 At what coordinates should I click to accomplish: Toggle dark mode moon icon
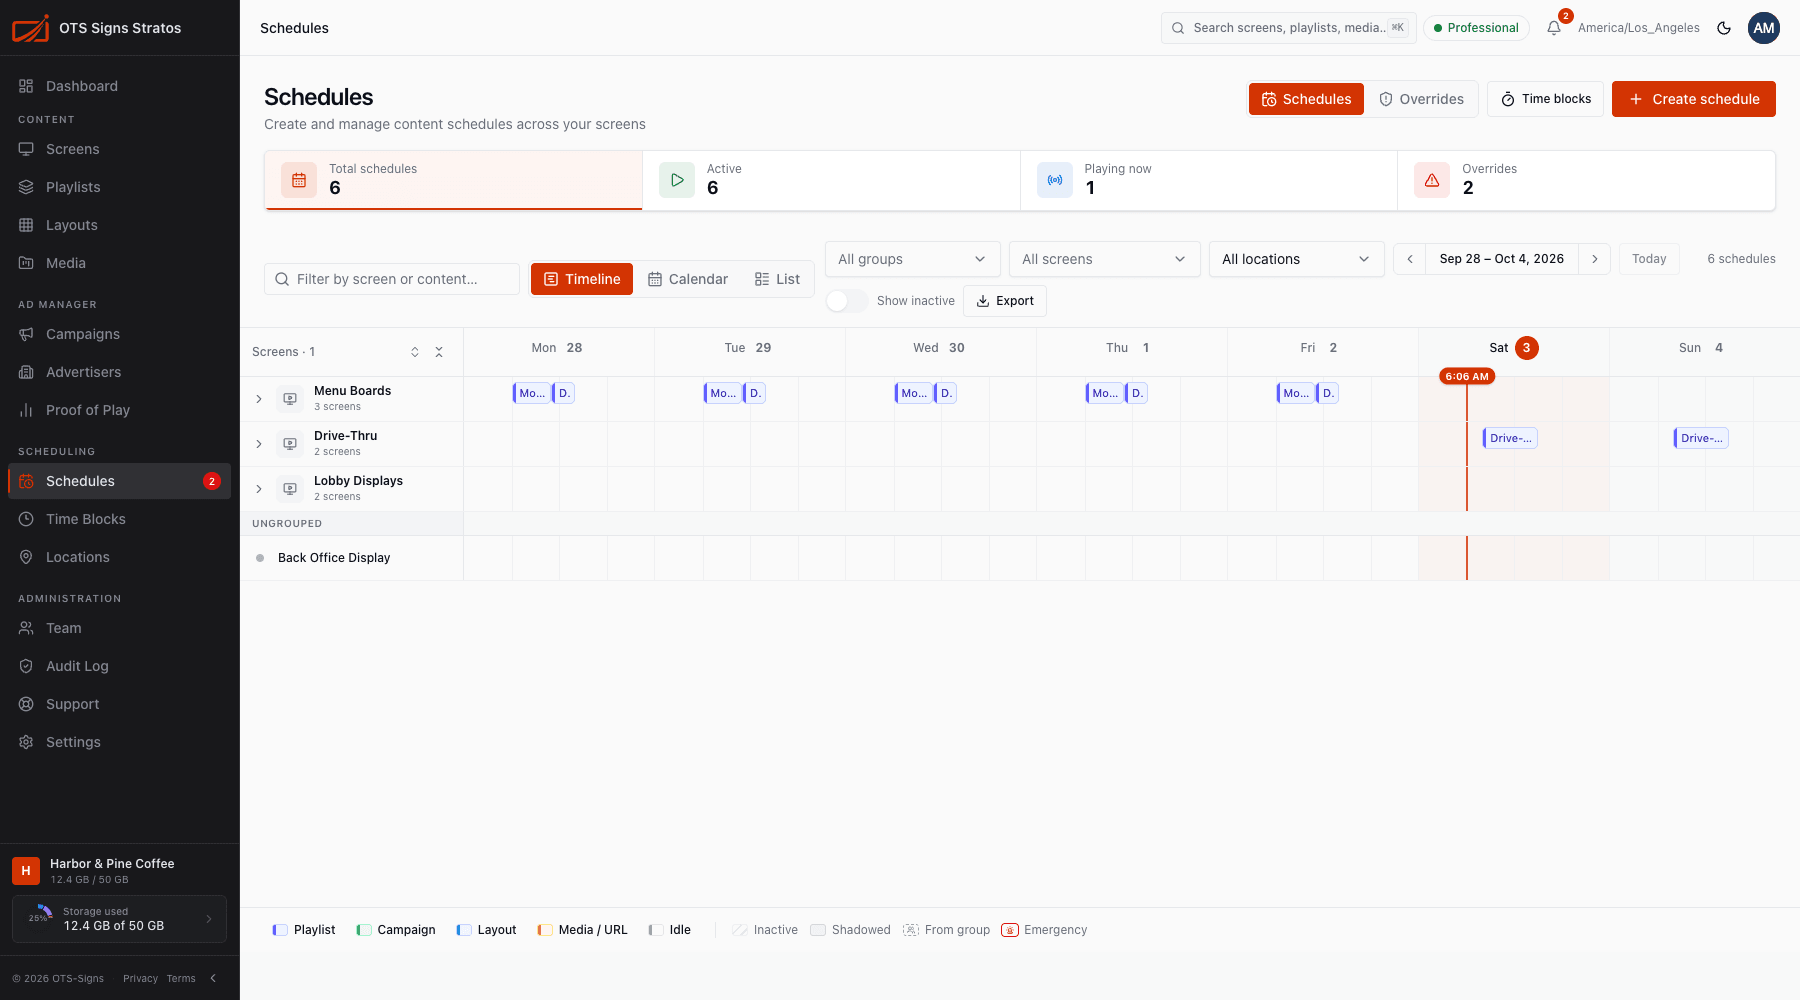1724,28
